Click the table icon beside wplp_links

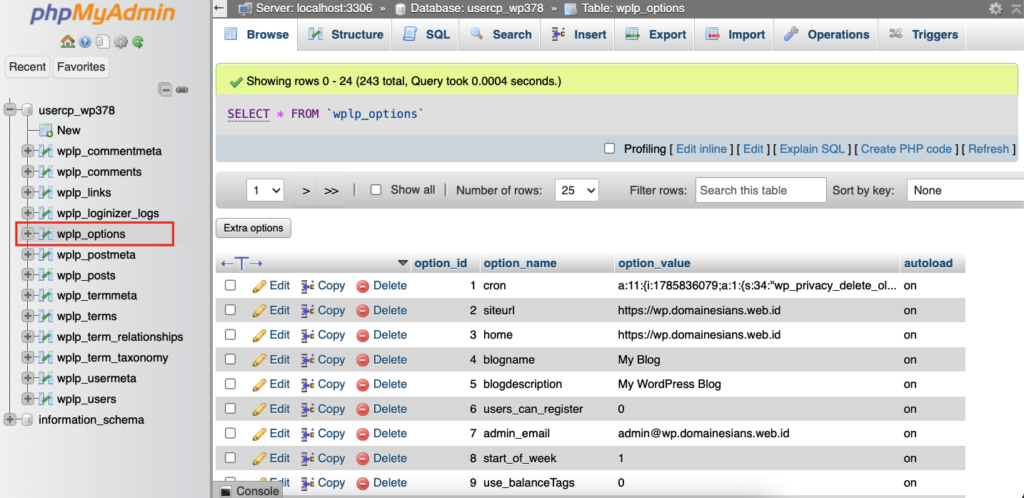tap(45, 193)
